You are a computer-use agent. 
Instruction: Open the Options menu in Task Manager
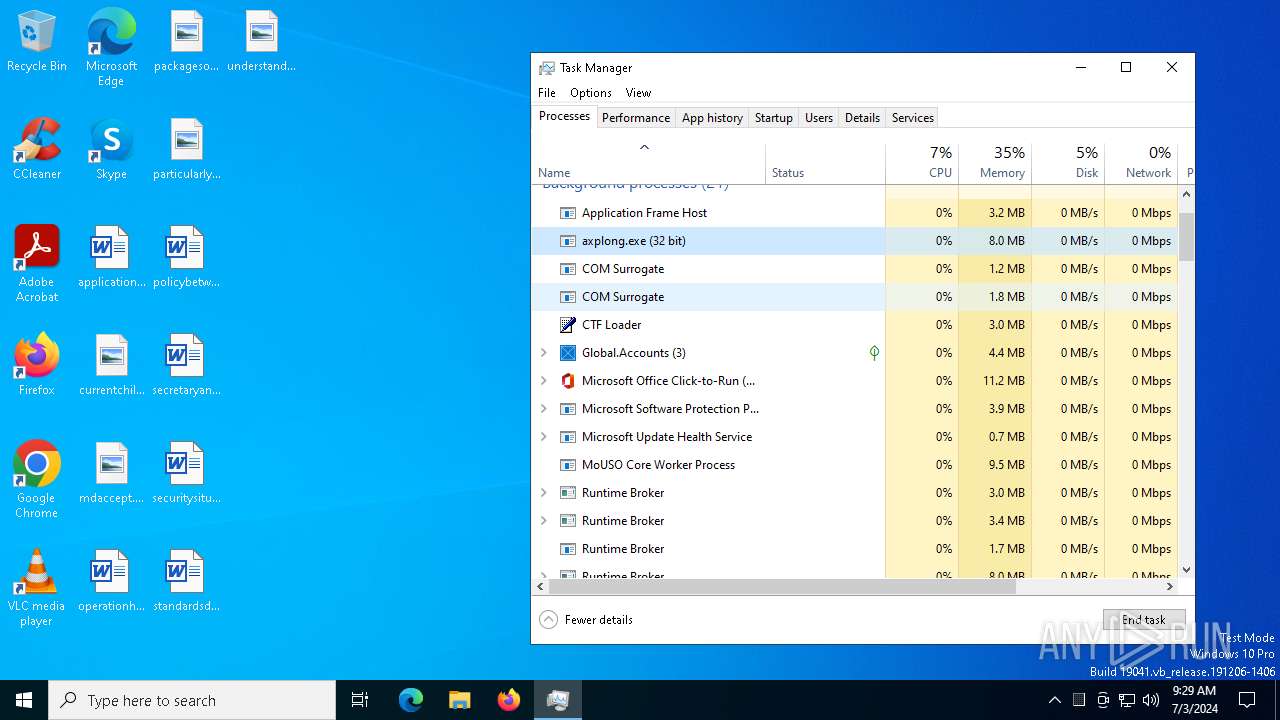[591, 93]
